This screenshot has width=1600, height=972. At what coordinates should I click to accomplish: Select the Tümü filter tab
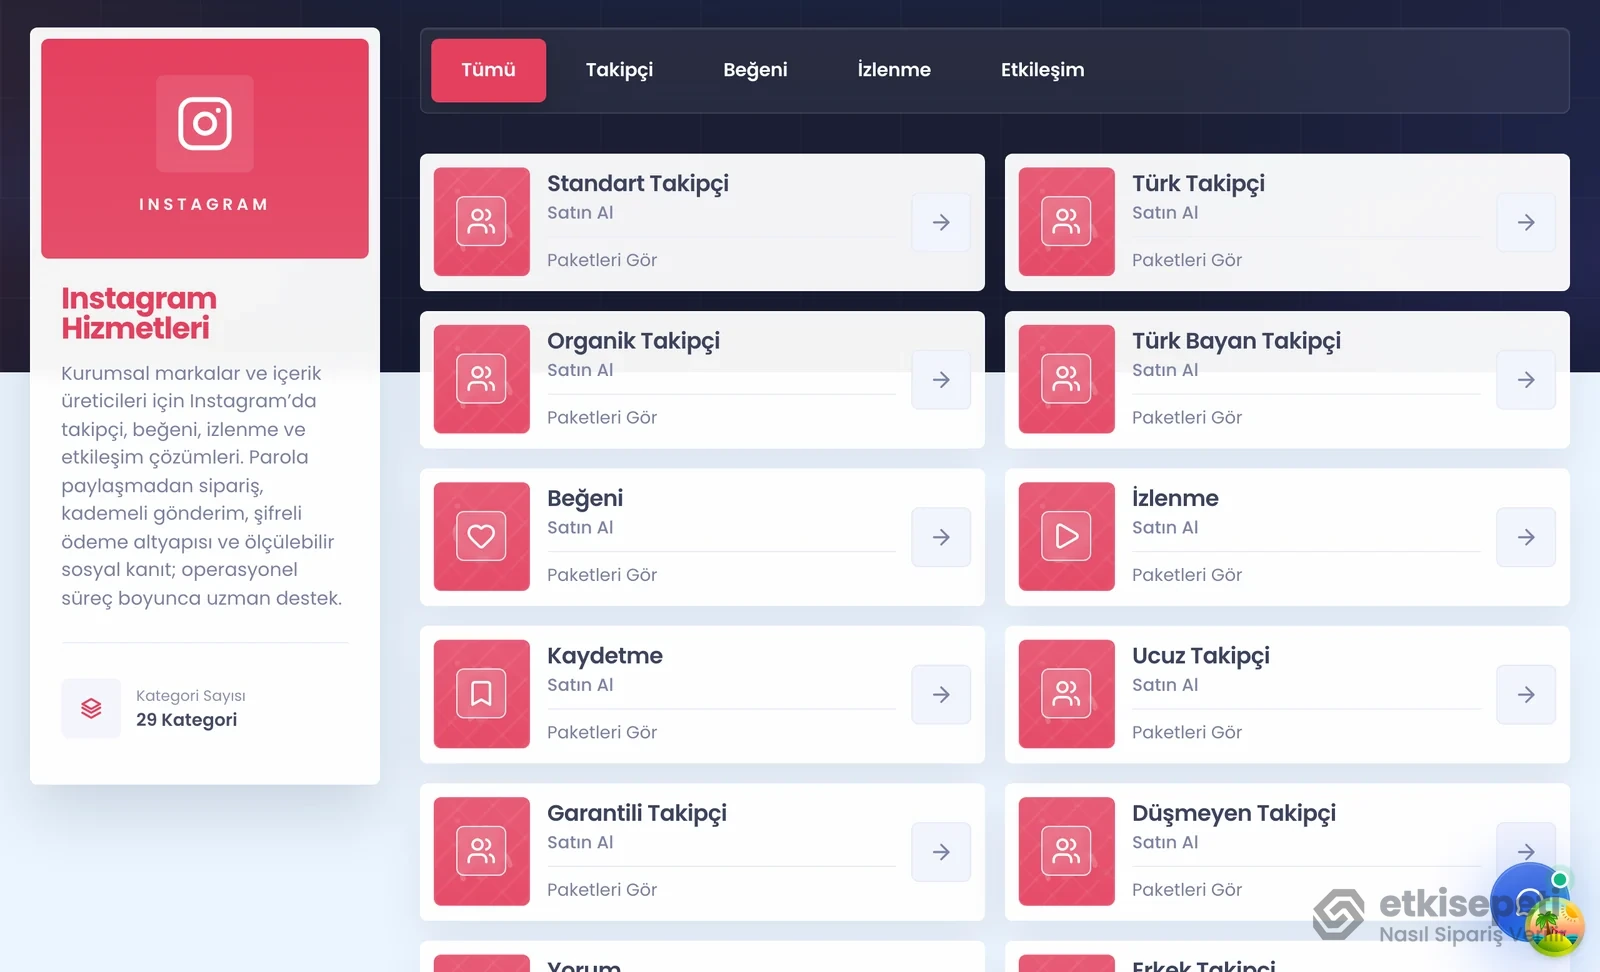click(488, 70)
